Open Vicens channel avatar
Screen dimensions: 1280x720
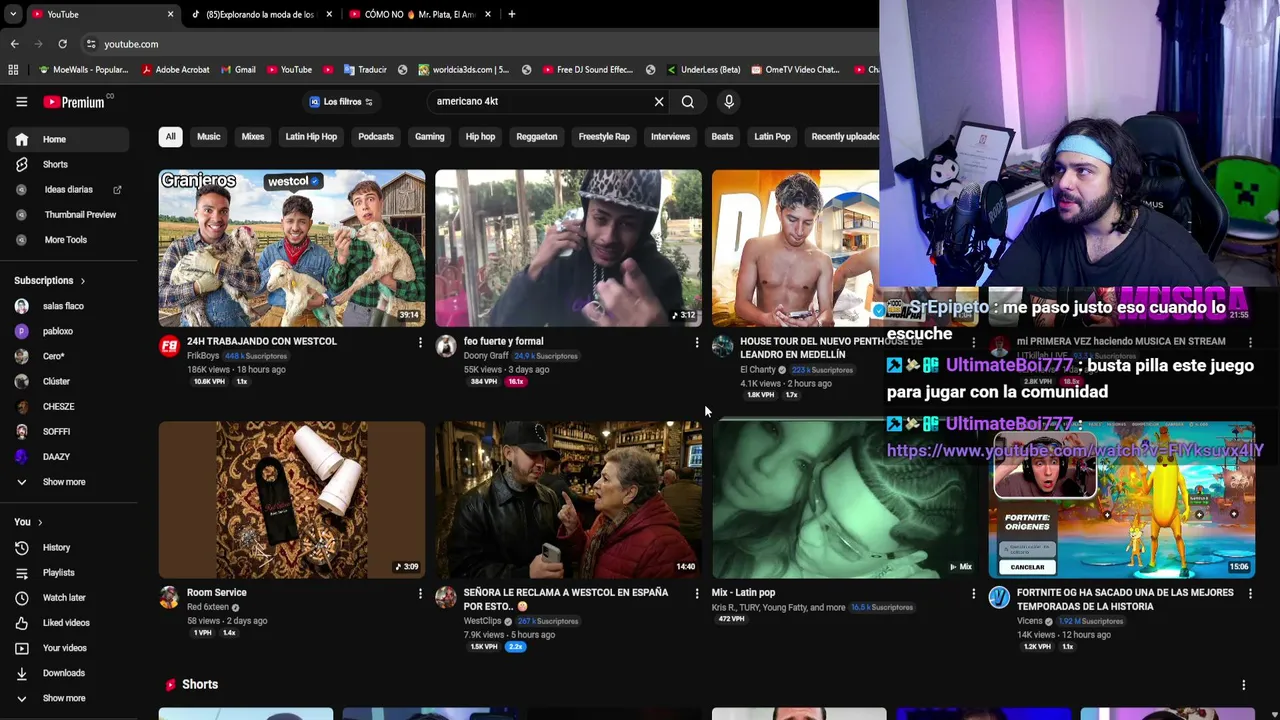[x=999, y=597]
